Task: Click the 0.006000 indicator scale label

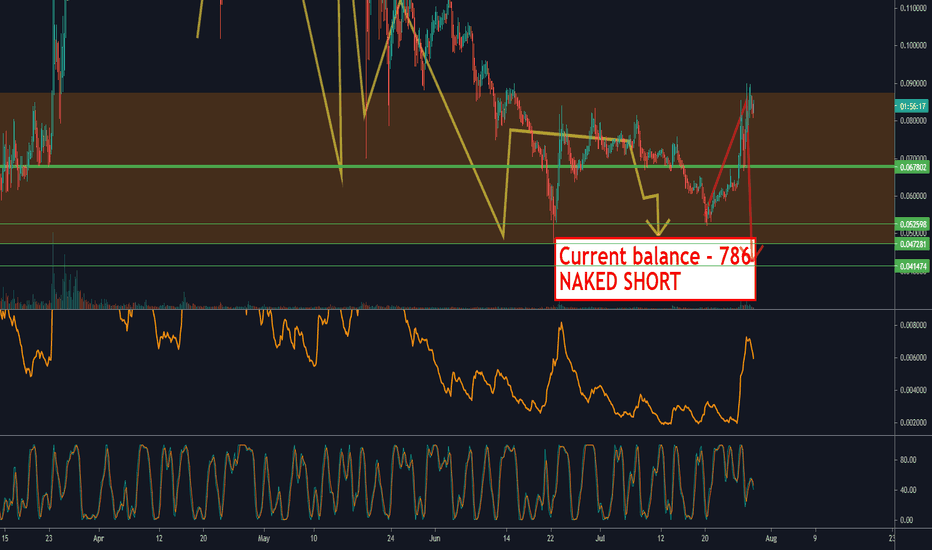Action: (913, 358)
